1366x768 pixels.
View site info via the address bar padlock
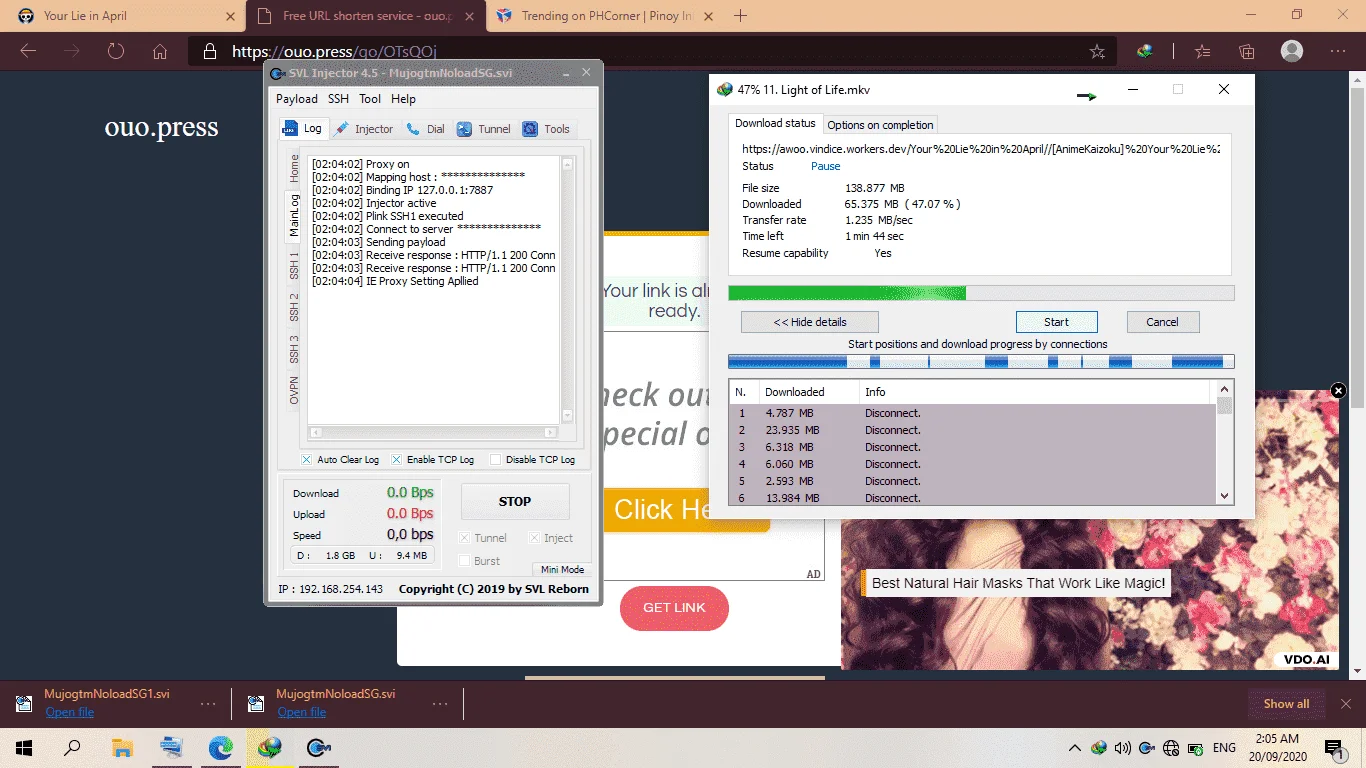[x=209, y=51]
